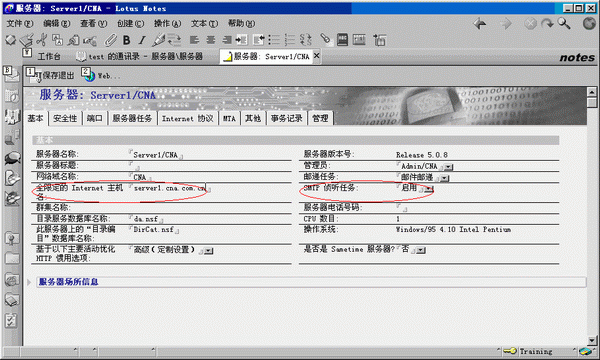Image resolution: width=600 pixels, height=360 pixels.
Task: Open the Sametime 服务器 dropdown arrow
Action: pyautogui.click(x=421, y=250)
